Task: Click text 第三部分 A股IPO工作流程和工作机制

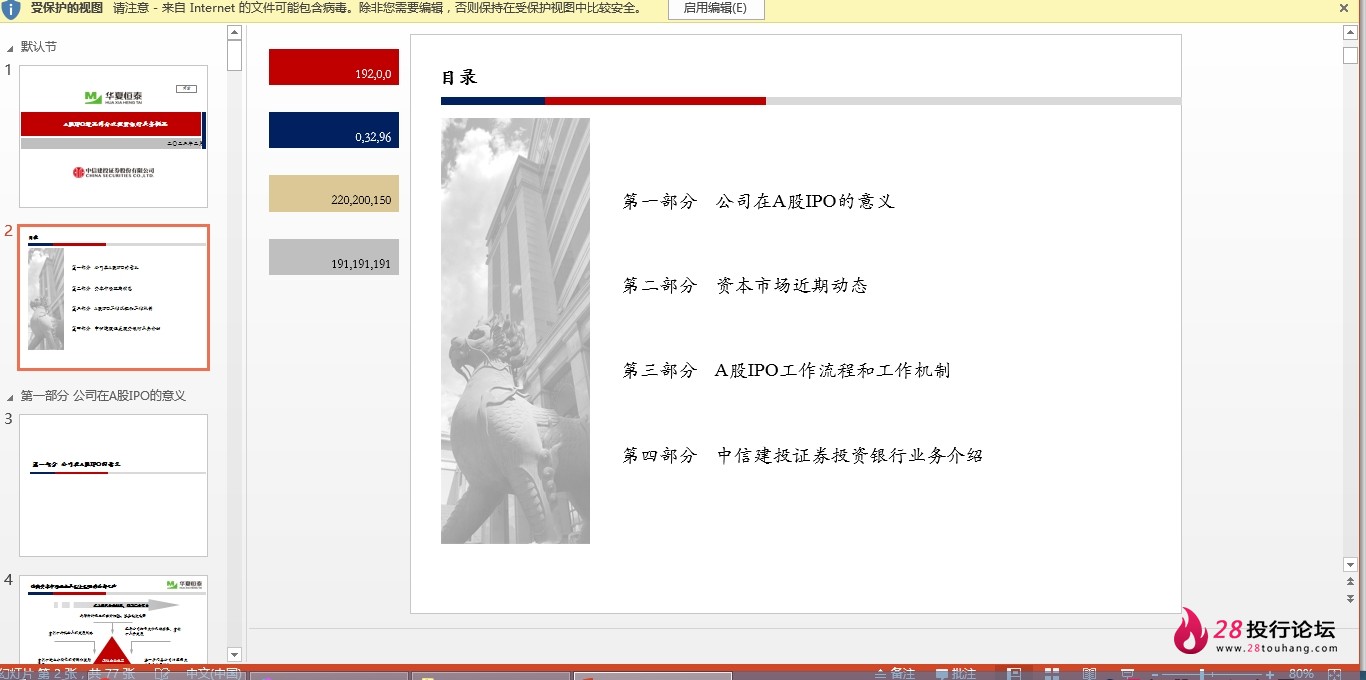Action: [786, 371]
